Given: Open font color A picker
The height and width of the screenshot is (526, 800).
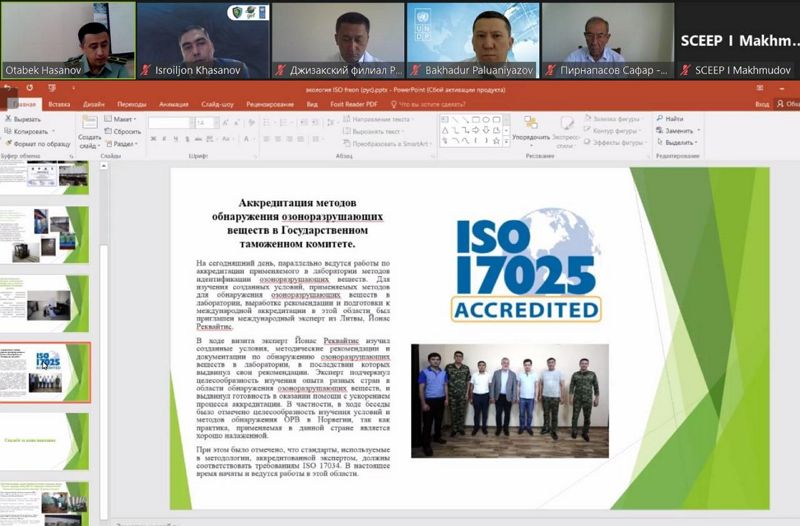Looking at the screenshot, I should pos(247,139).
